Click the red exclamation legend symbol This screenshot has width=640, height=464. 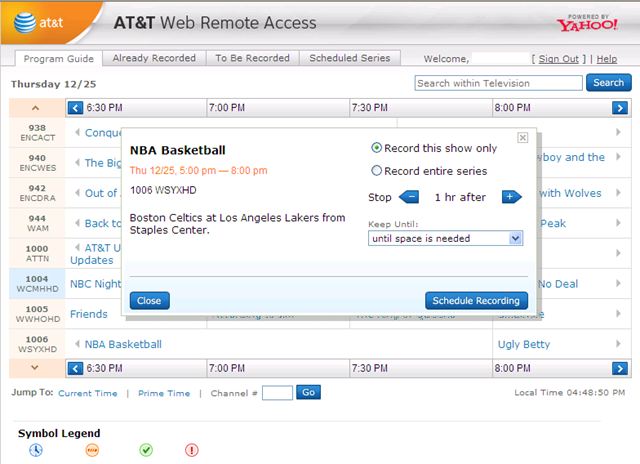[x=192, y=450]
